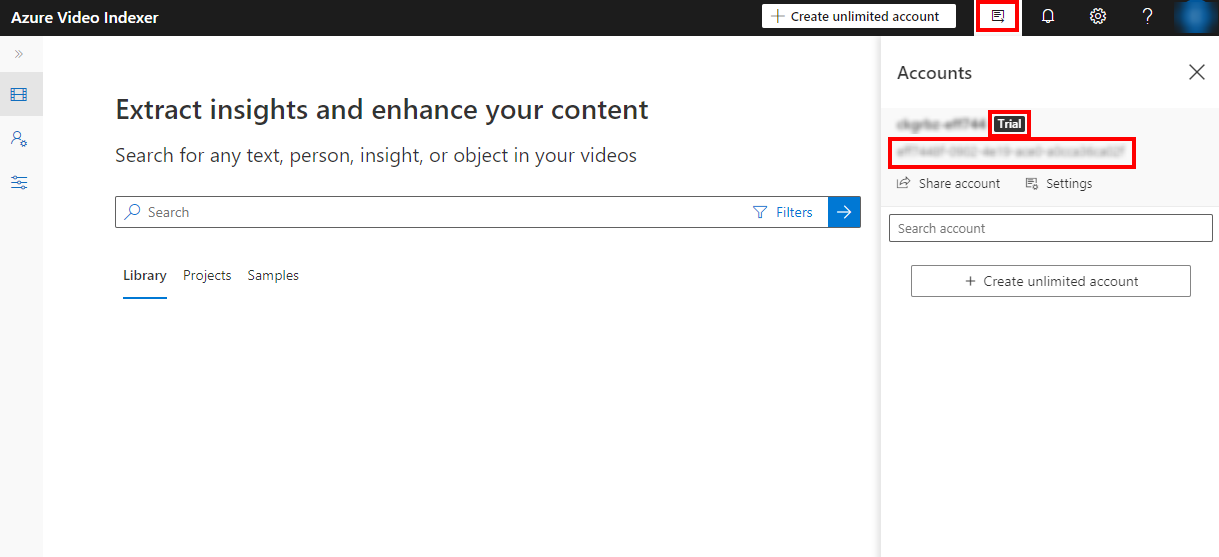Close the Accounts panel

click(x=1196, y=72)
